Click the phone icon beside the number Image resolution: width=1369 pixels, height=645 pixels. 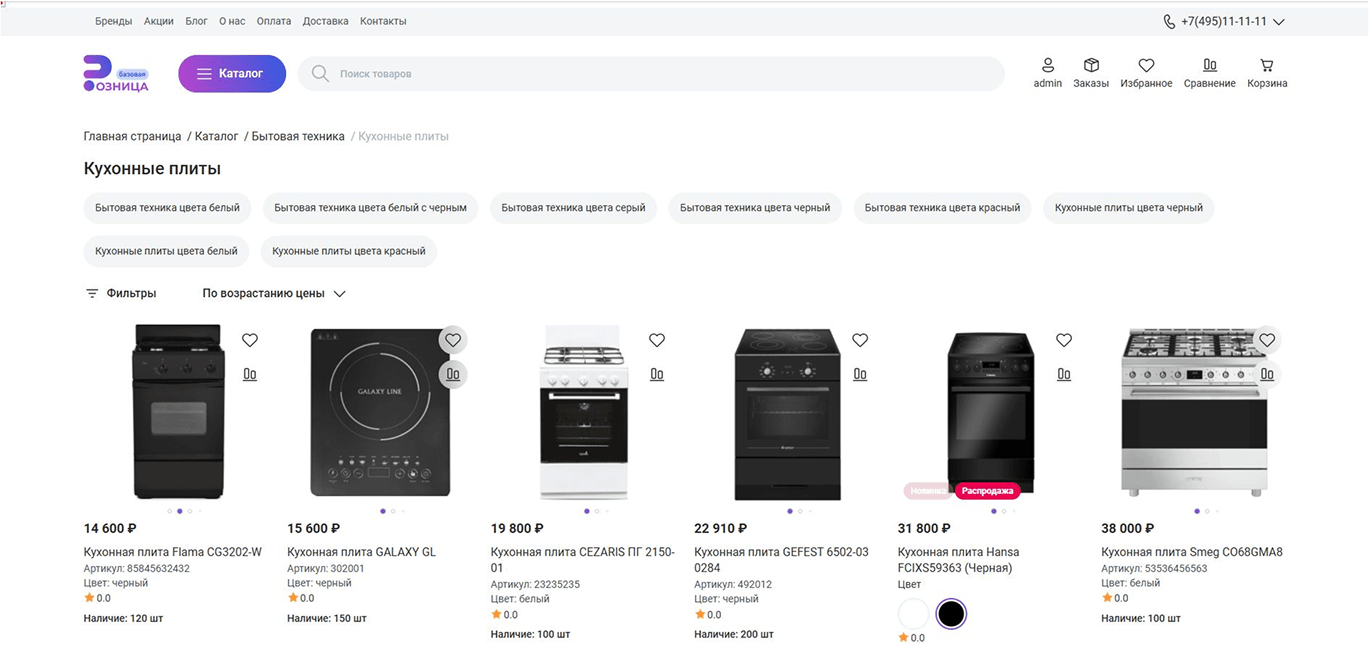coord(1169,21)
